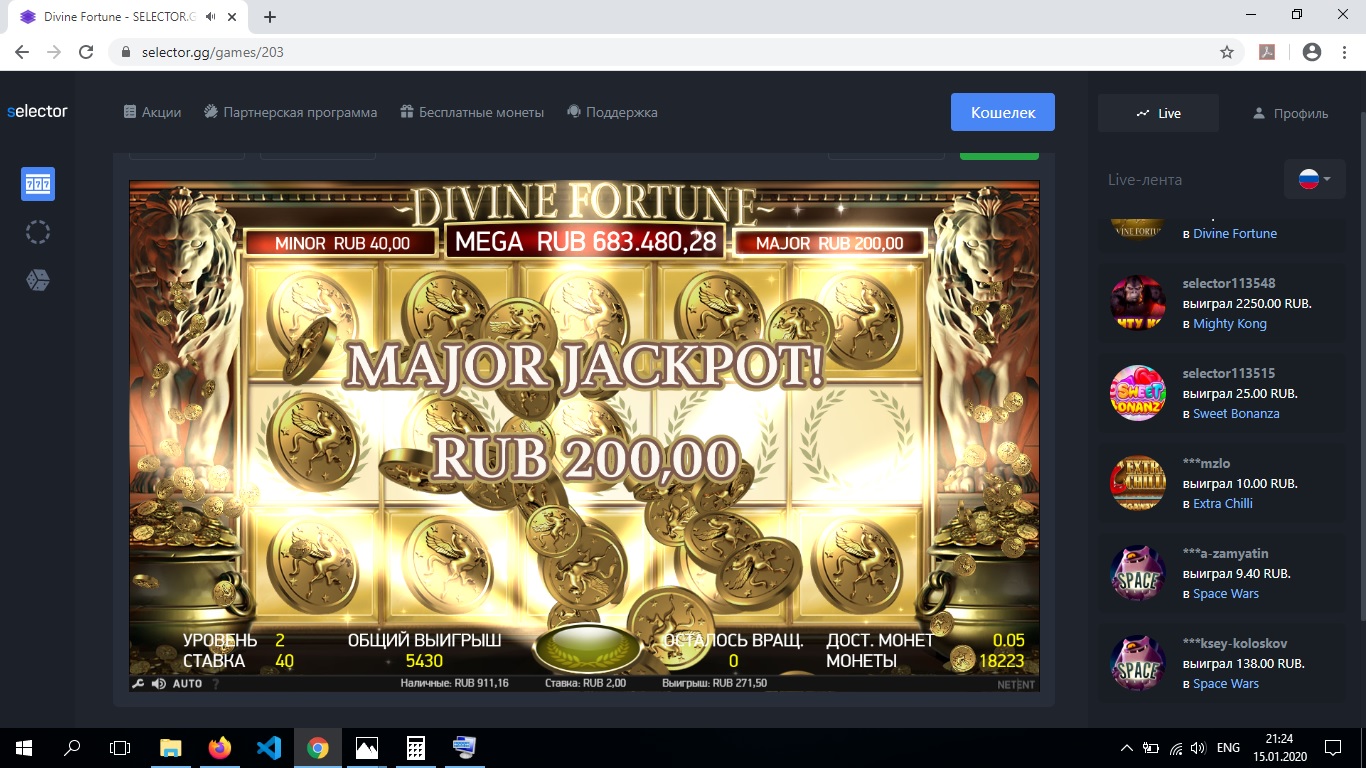The width and height of the screenshot is (1366, 768).
Task: Open the Sweet Bonanza game link
Action: [1236, 413]
